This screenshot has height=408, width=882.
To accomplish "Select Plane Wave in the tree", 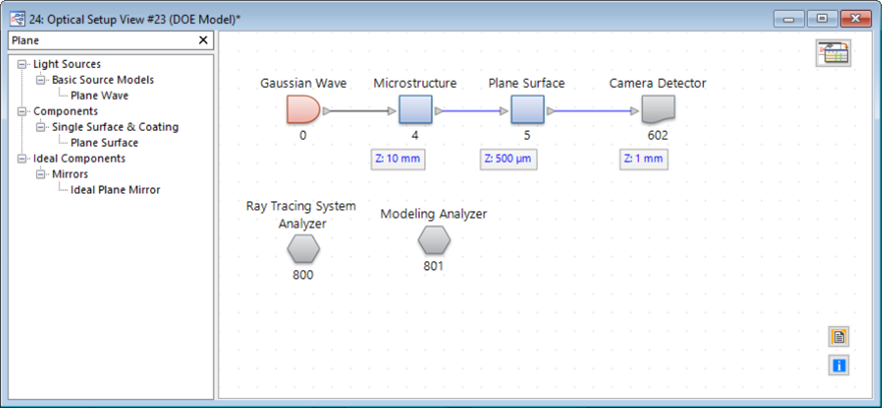I will coord(100,96).
